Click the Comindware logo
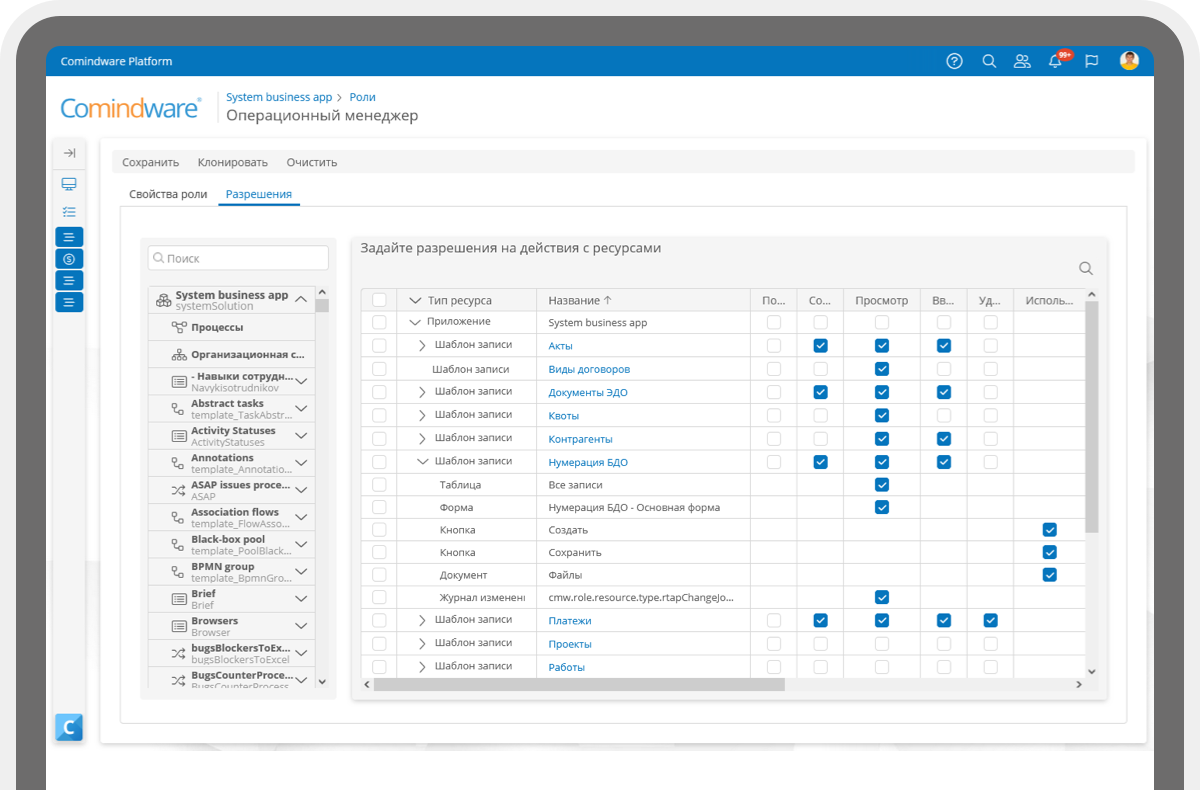1200x790 pixels. [x=131, y=108]
